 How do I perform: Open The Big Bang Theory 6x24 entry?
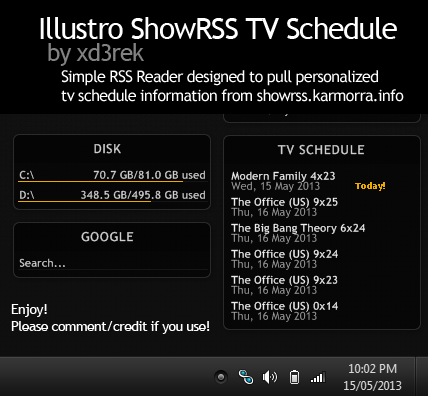[298, 228]
